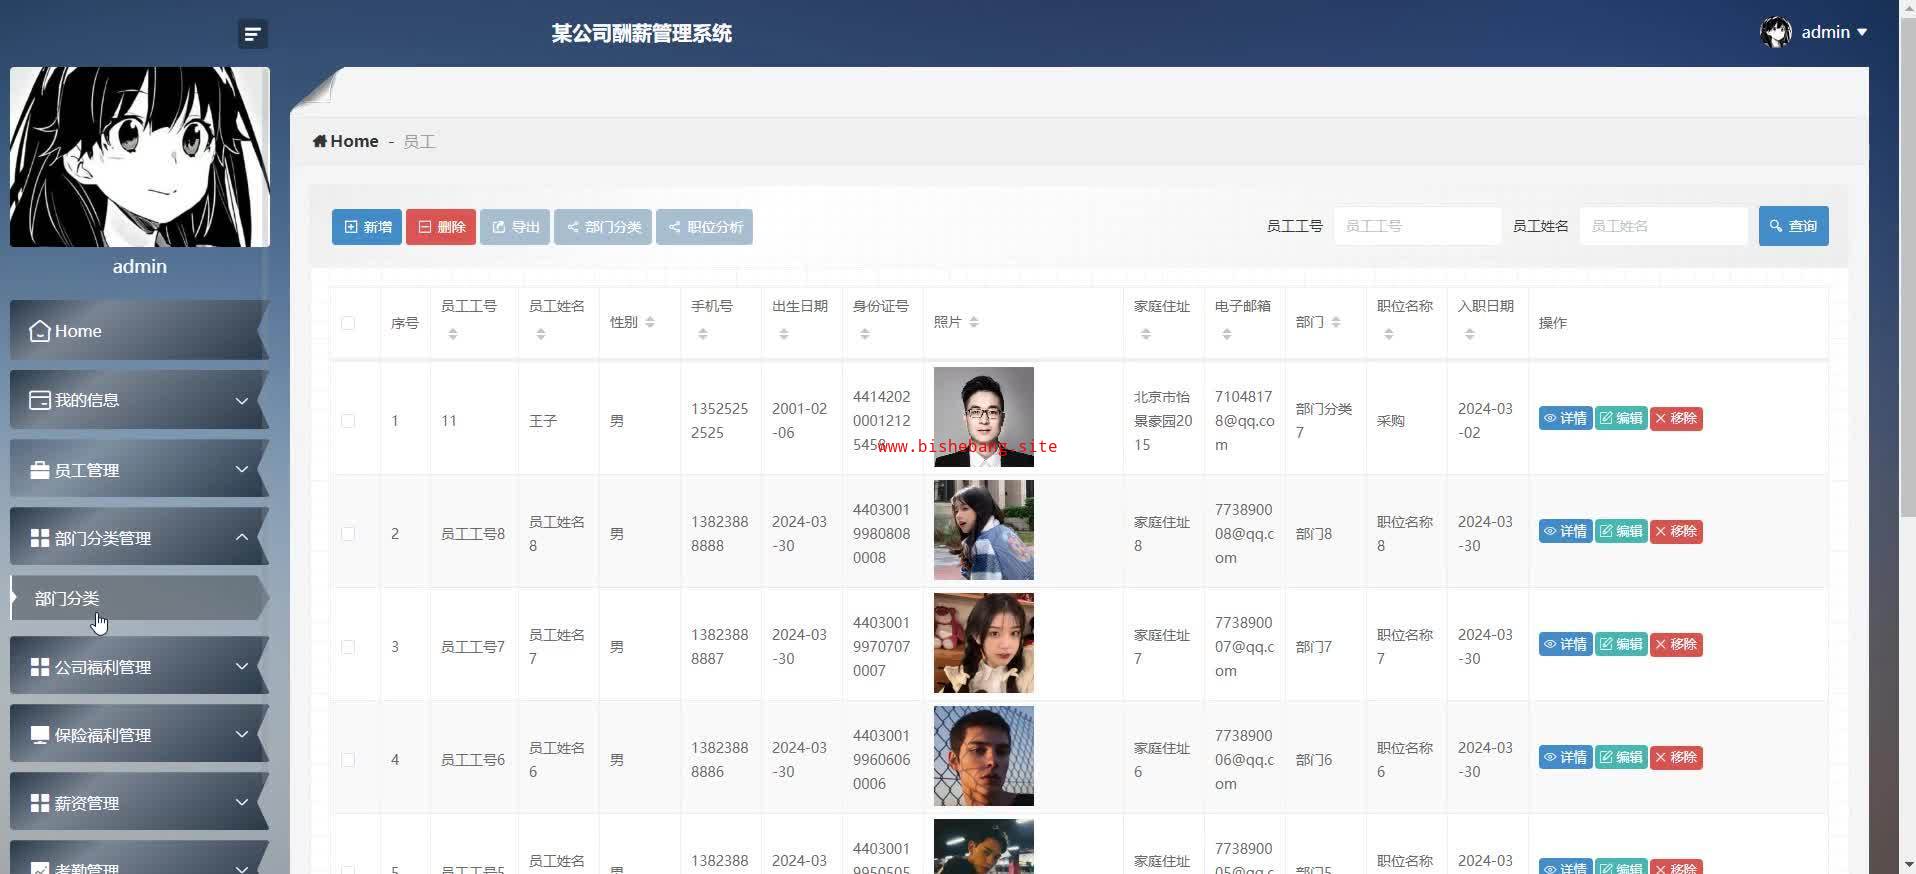Toggle the sidebar collapse hamburger icon
This screenshot has width=1916, height=874.
(x=253, y=34)
